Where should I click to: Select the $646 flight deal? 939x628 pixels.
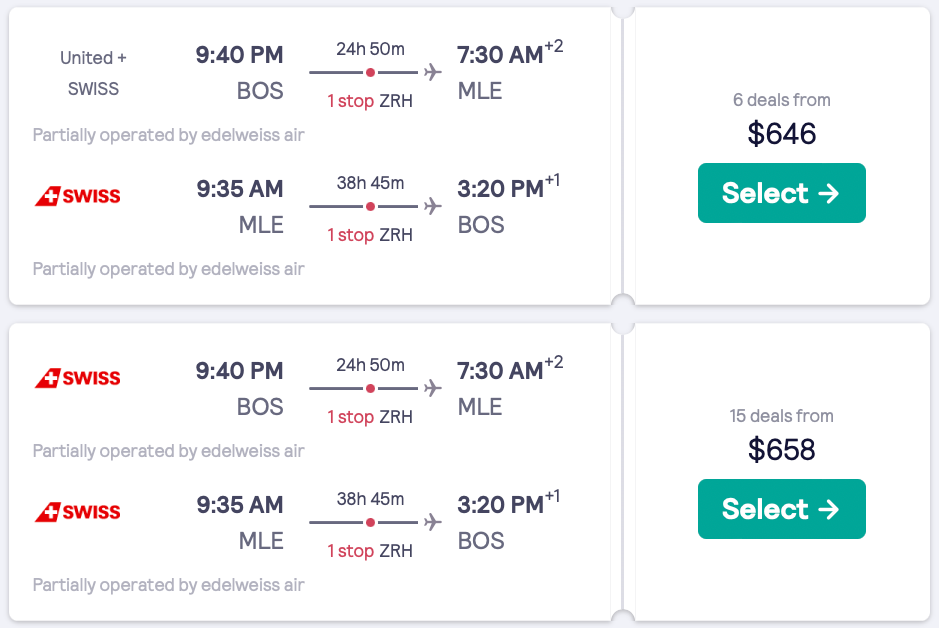781,193
